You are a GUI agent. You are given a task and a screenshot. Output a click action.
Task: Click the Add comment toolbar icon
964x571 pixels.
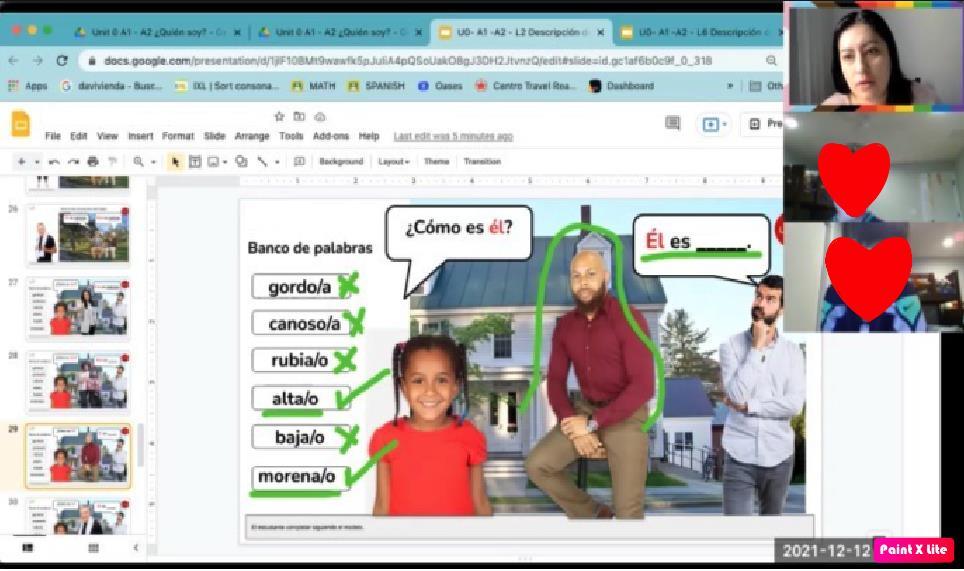tap(299, 162)
